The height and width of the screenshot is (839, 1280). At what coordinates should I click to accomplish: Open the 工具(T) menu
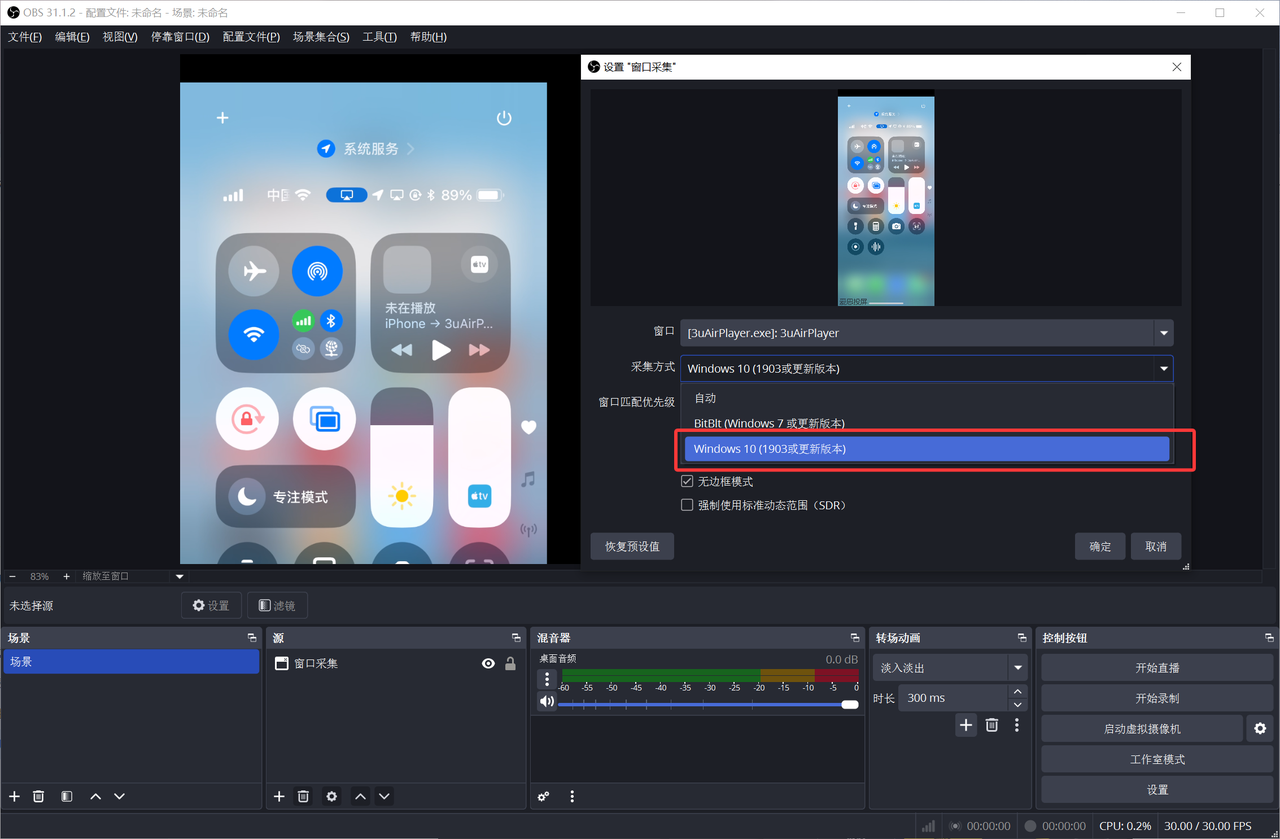tap(380, 37)
